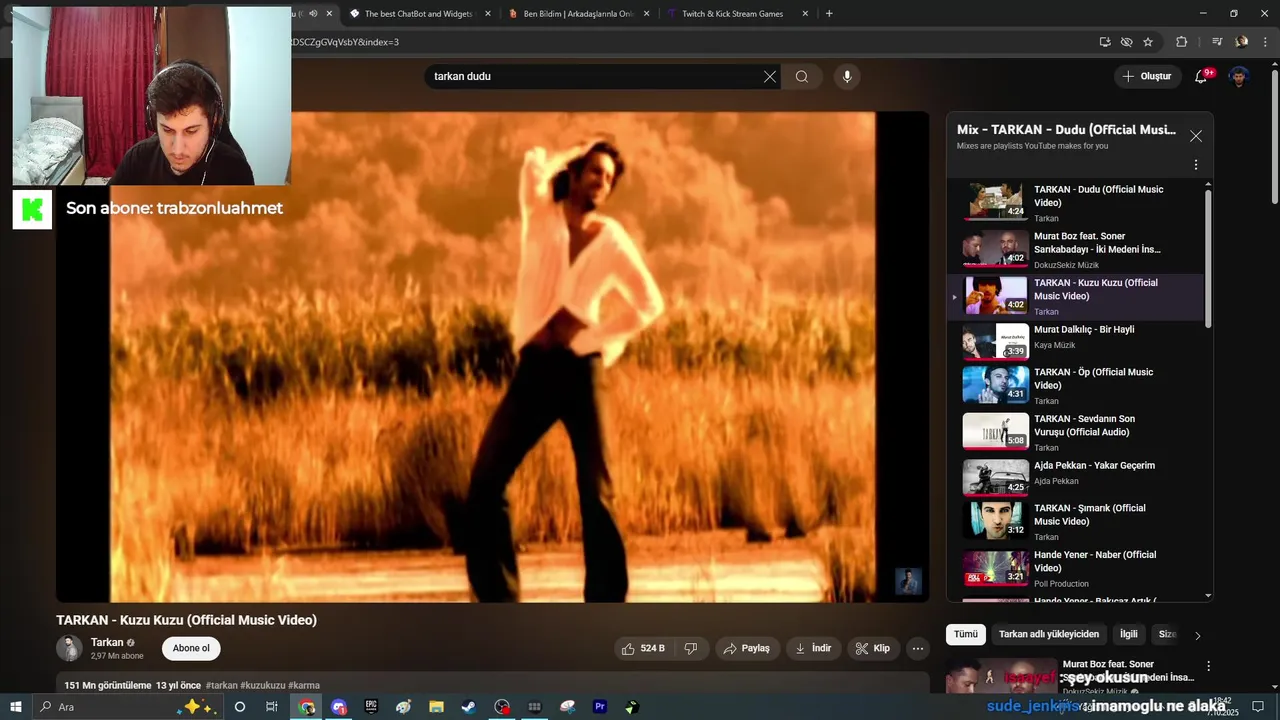1280x720 pixels.
Task: Click the crossed-eye privacy icon in the address bar
Action: coord(1127,42)
